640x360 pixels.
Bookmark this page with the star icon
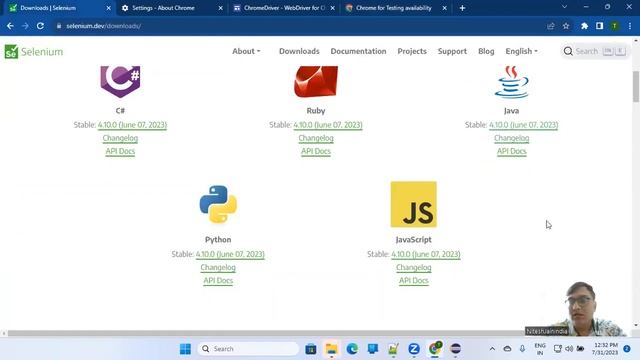[x=566, y=26]
